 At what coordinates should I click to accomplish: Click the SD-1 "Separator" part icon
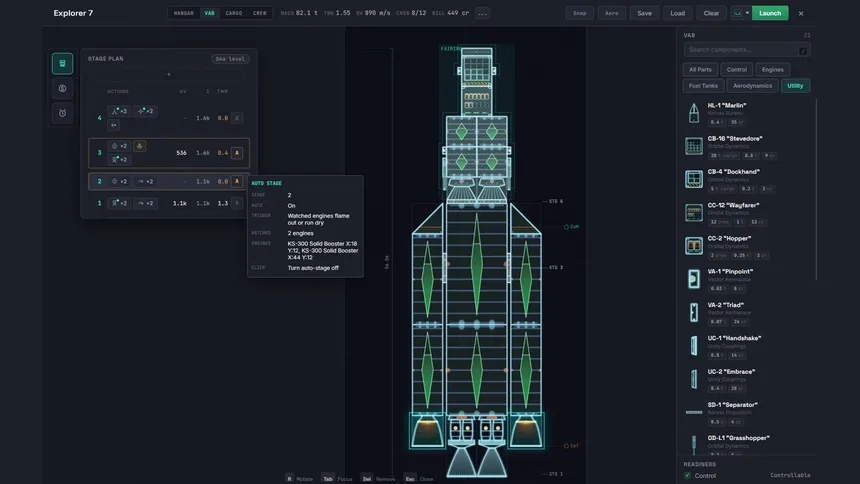(694, 412)
